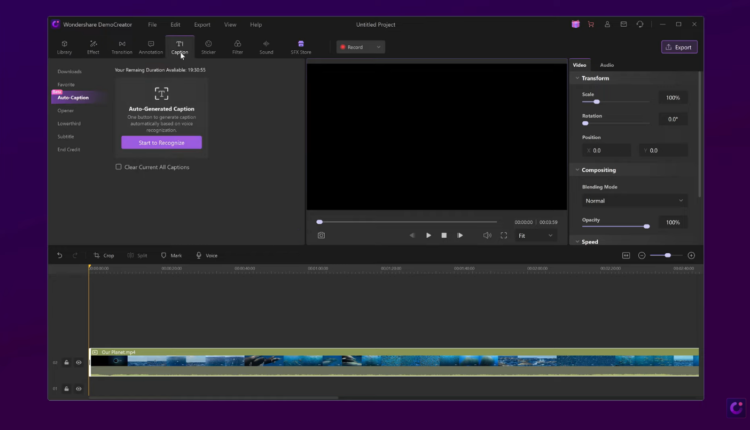Click the Scale slider handle
Screen dimensions: 750x430
(596, 102)
